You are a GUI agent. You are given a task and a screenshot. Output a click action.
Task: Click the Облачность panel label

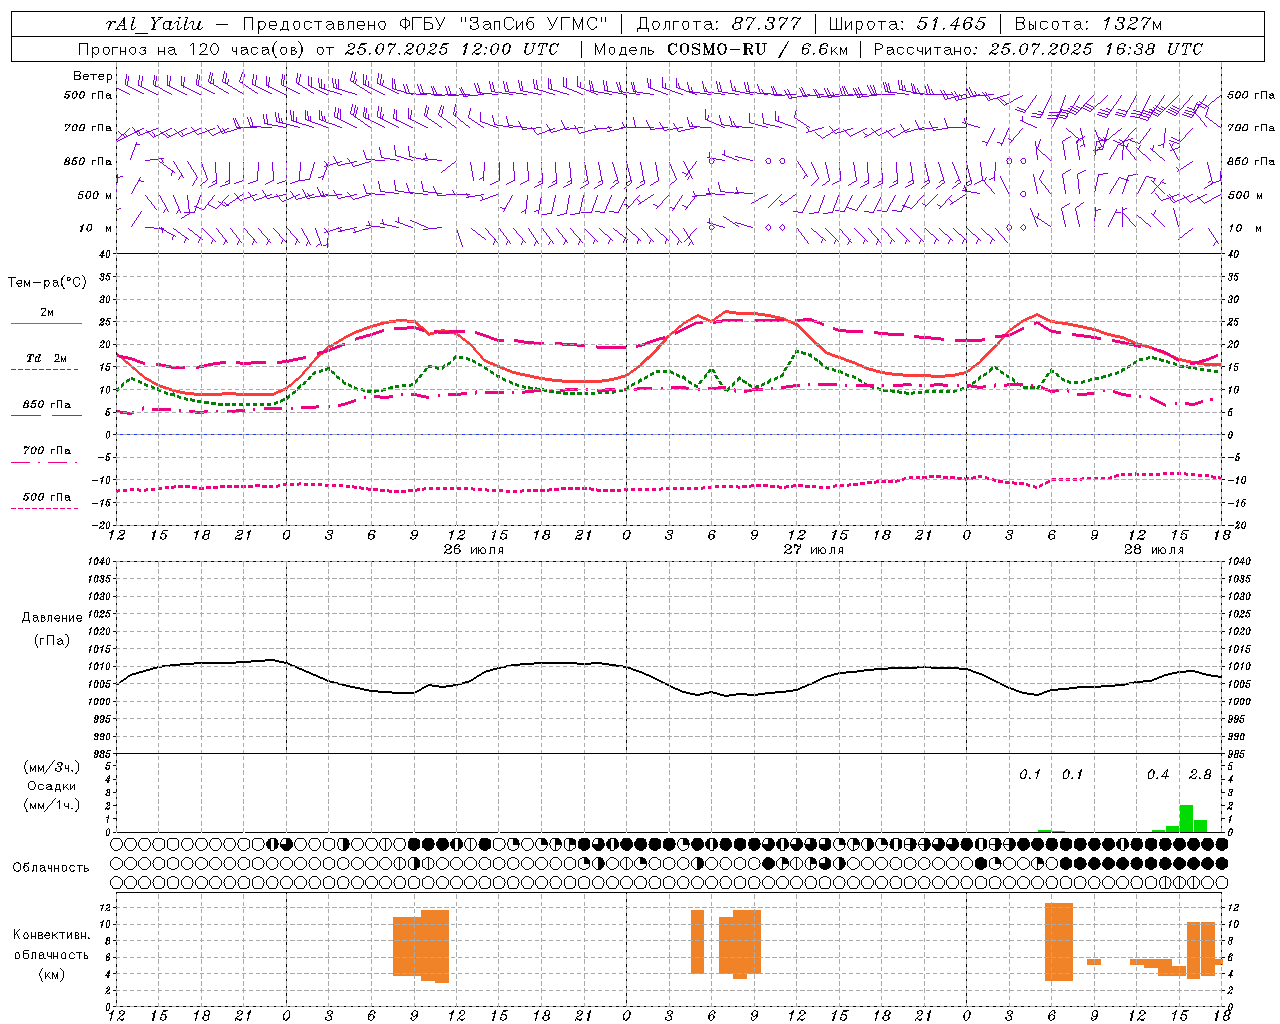(50, 868)
